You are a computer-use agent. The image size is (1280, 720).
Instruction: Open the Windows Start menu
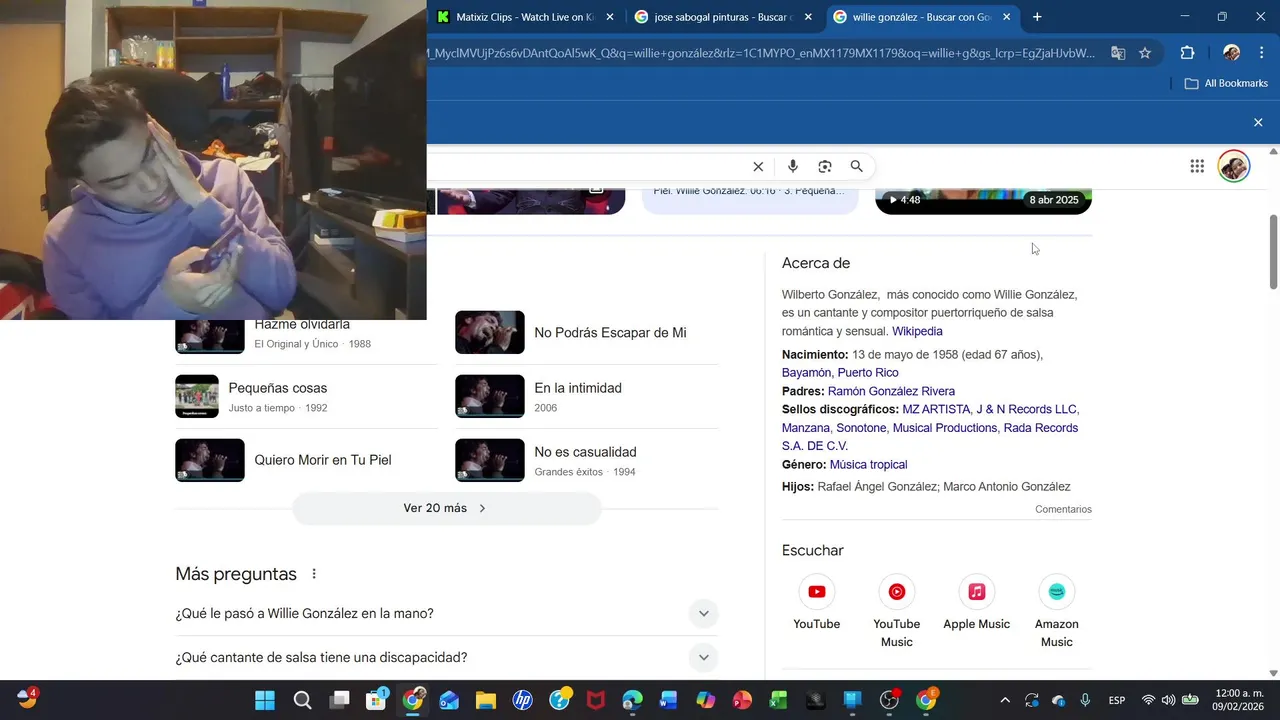265,700
